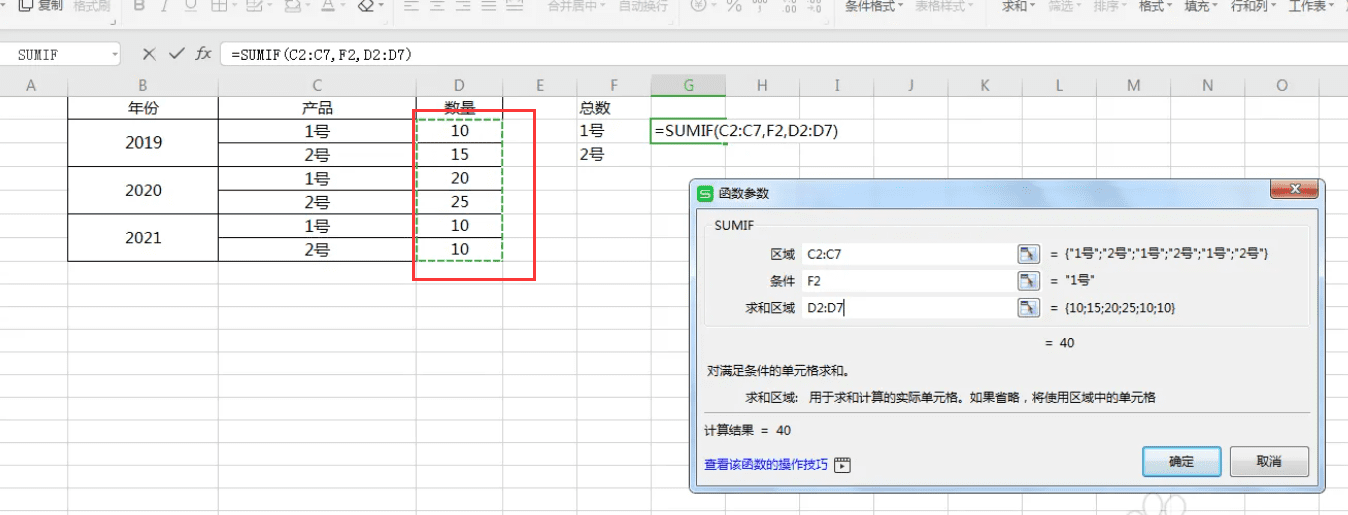Open range picker for 条件 field
The image size is (1348, 515).
[x=1029, y=281]
